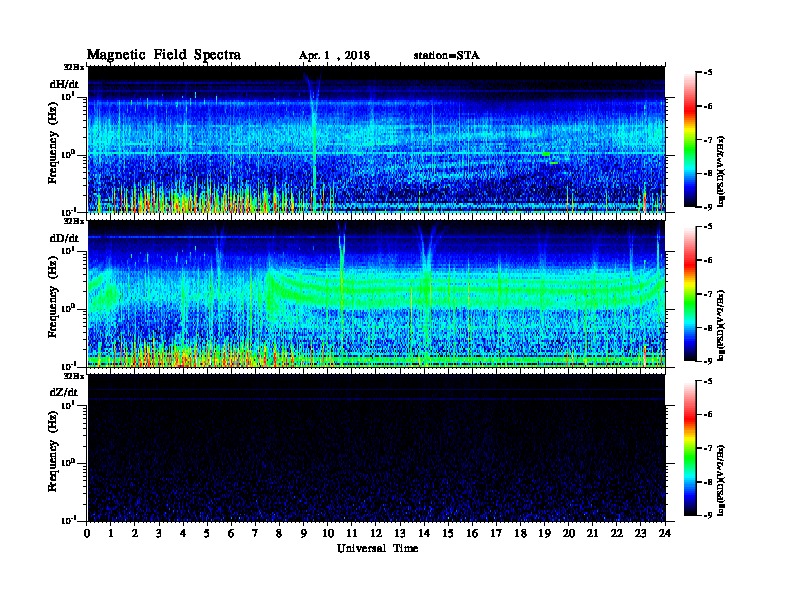Click hour tick label 20 on time axis
792x612 pixels.
pos(569,533)
